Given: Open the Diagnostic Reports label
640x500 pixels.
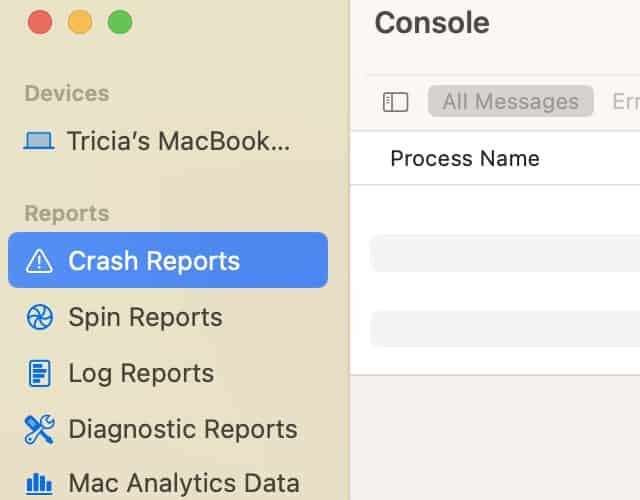Looking at the screenshot, I should 183,430.
